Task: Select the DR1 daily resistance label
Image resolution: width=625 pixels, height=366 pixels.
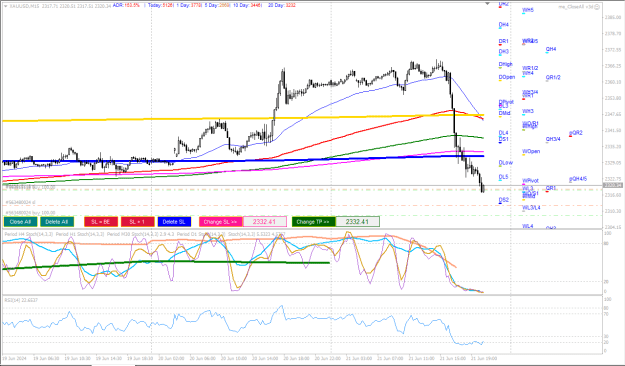Action: coord(503,41)
